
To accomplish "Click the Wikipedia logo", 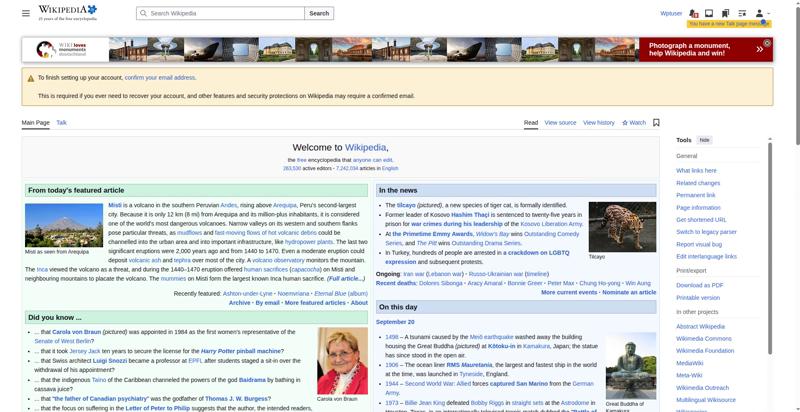I will (67, 13).
